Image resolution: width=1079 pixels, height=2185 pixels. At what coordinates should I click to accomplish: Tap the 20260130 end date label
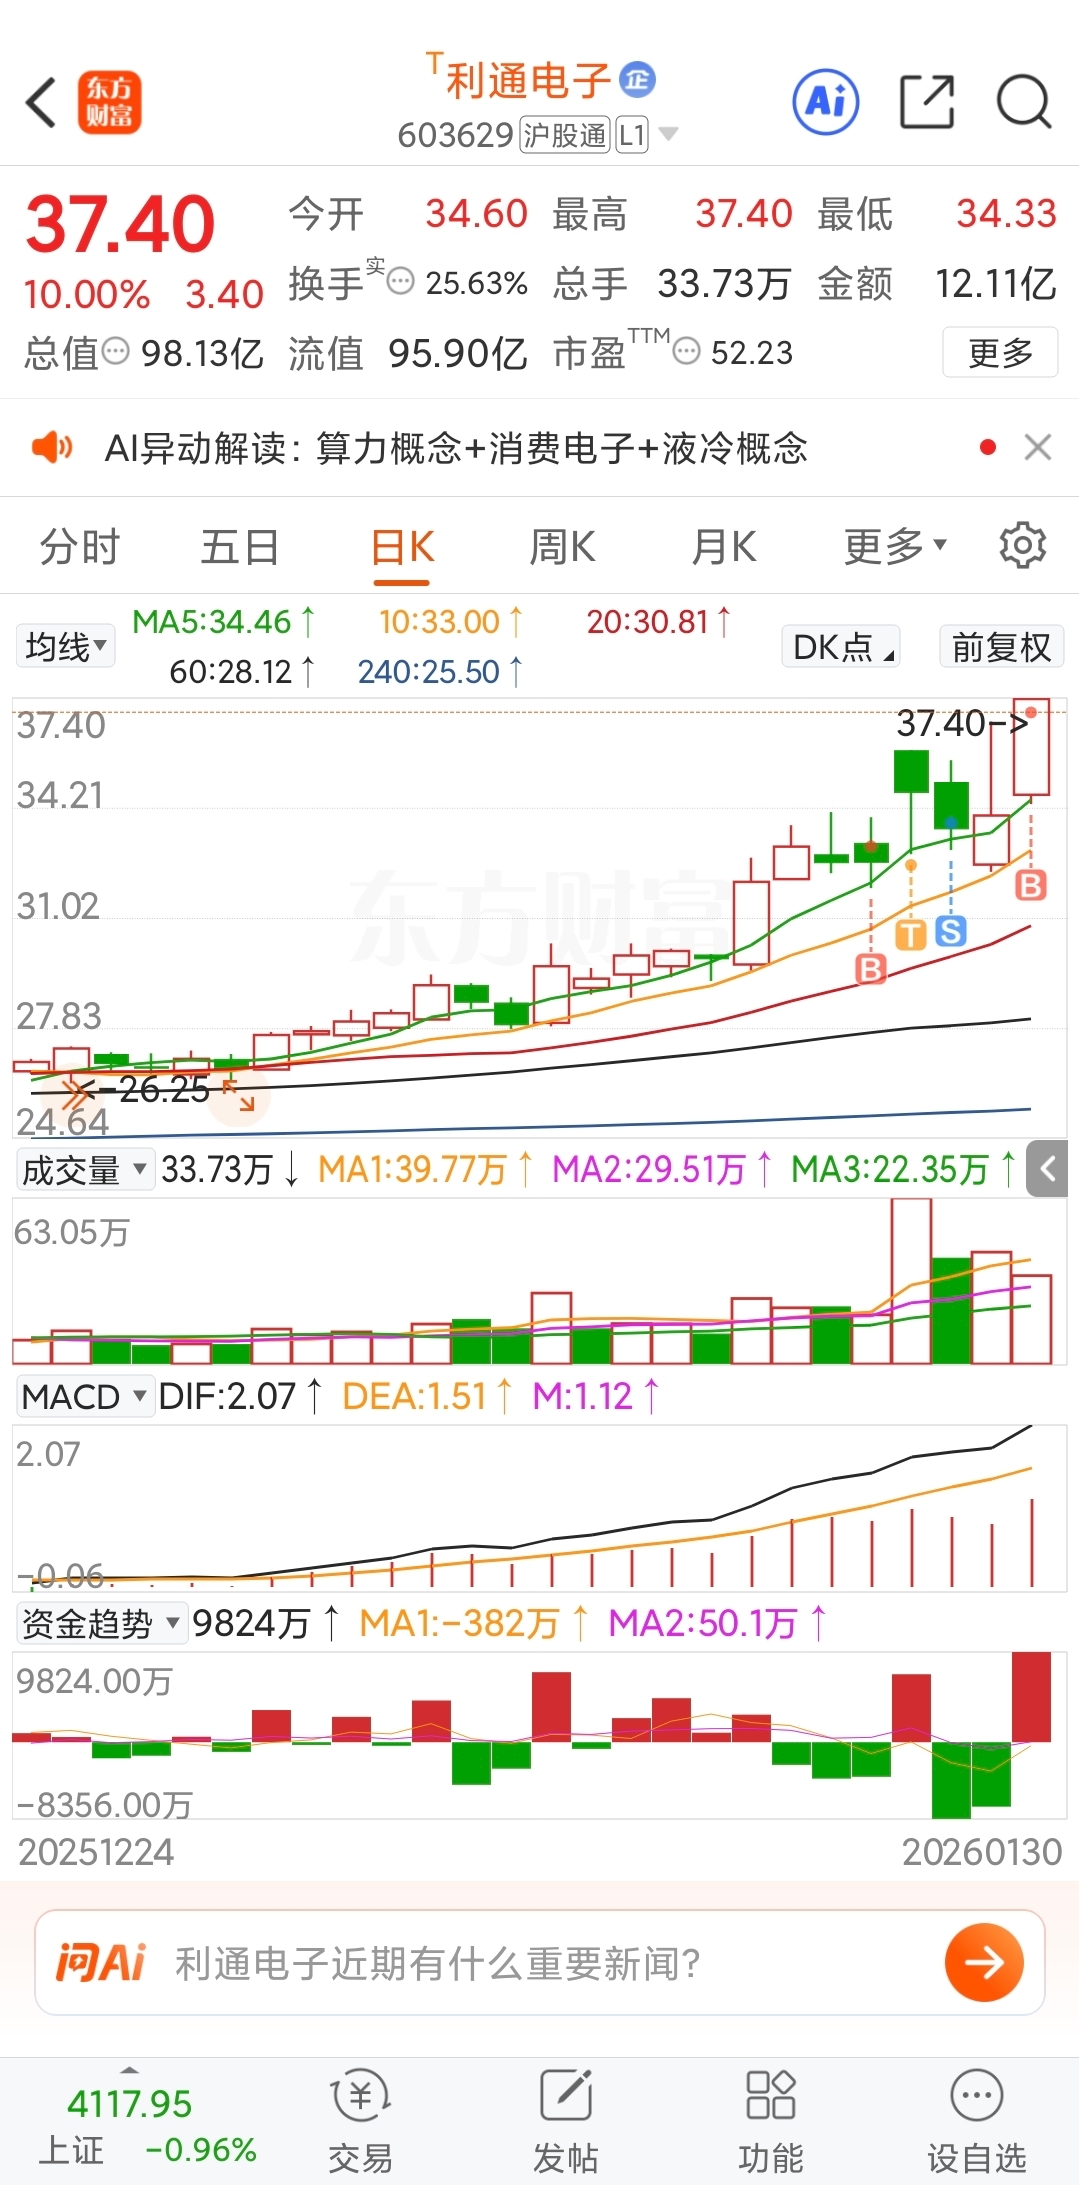982,1852
